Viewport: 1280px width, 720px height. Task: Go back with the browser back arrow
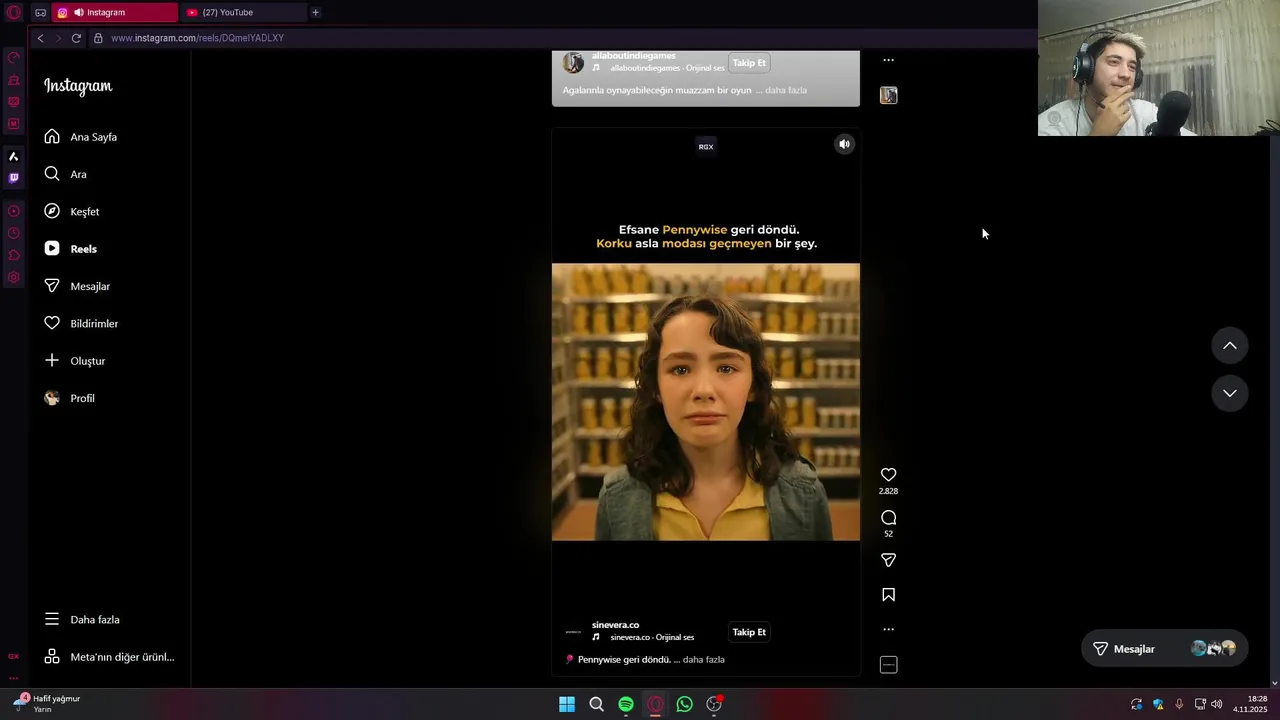(40, 38)
